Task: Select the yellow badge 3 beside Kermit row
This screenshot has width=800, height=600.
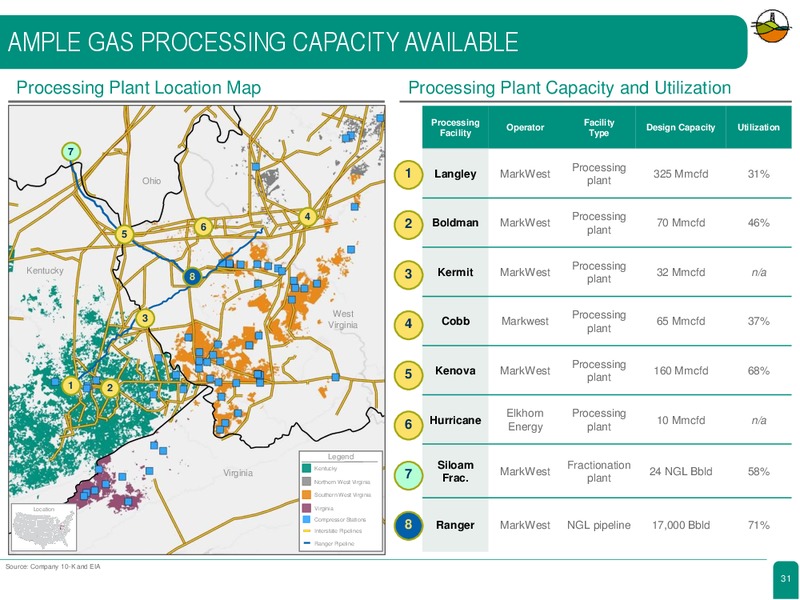Action: click(408, 274)
